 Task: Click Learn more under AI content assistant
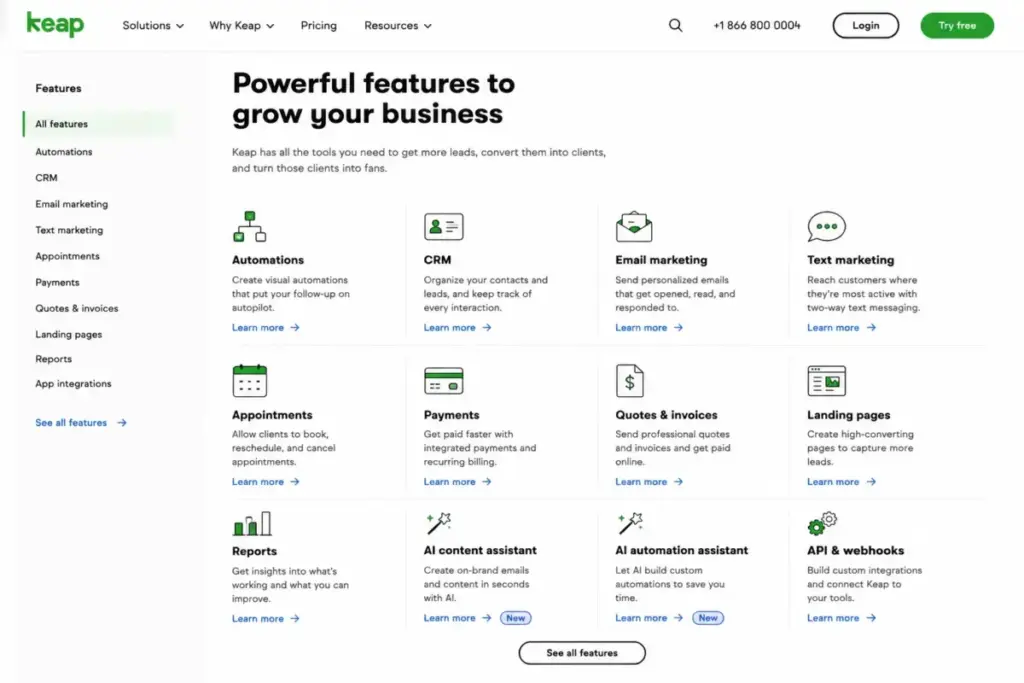pos(449,618)
